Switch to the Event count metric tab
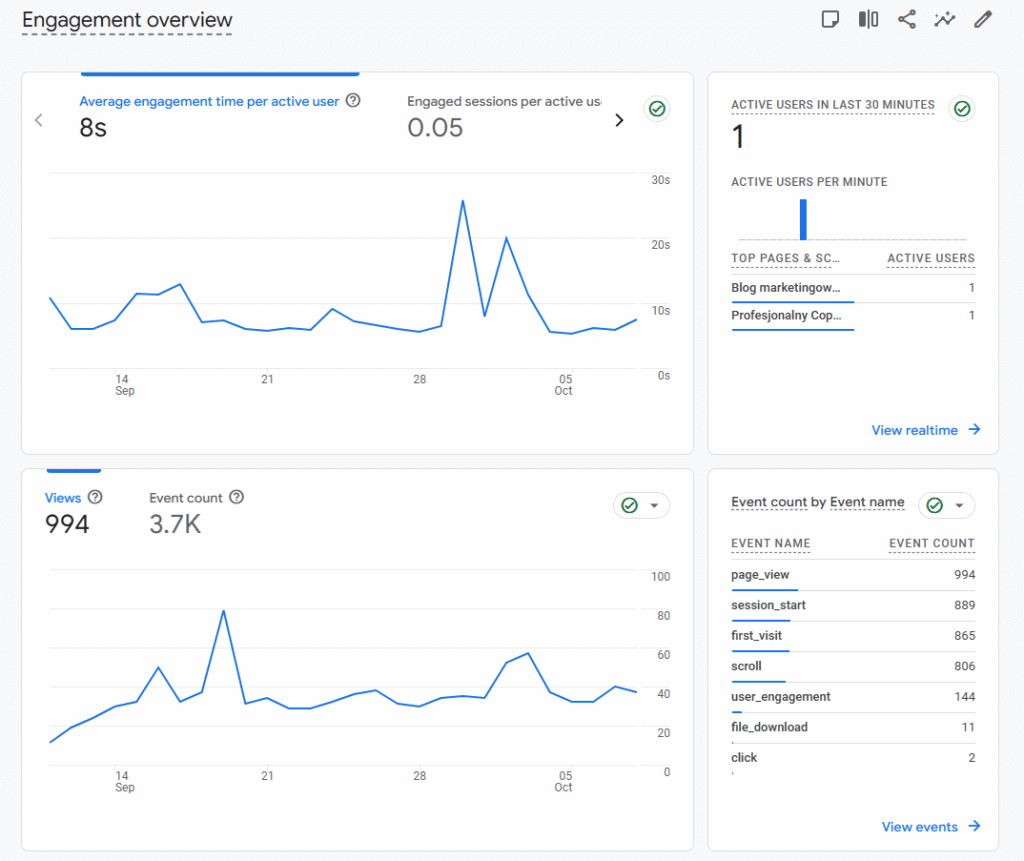Viewport: 1024px width, 861px height. pyautogui.click(x=186, y=511)
